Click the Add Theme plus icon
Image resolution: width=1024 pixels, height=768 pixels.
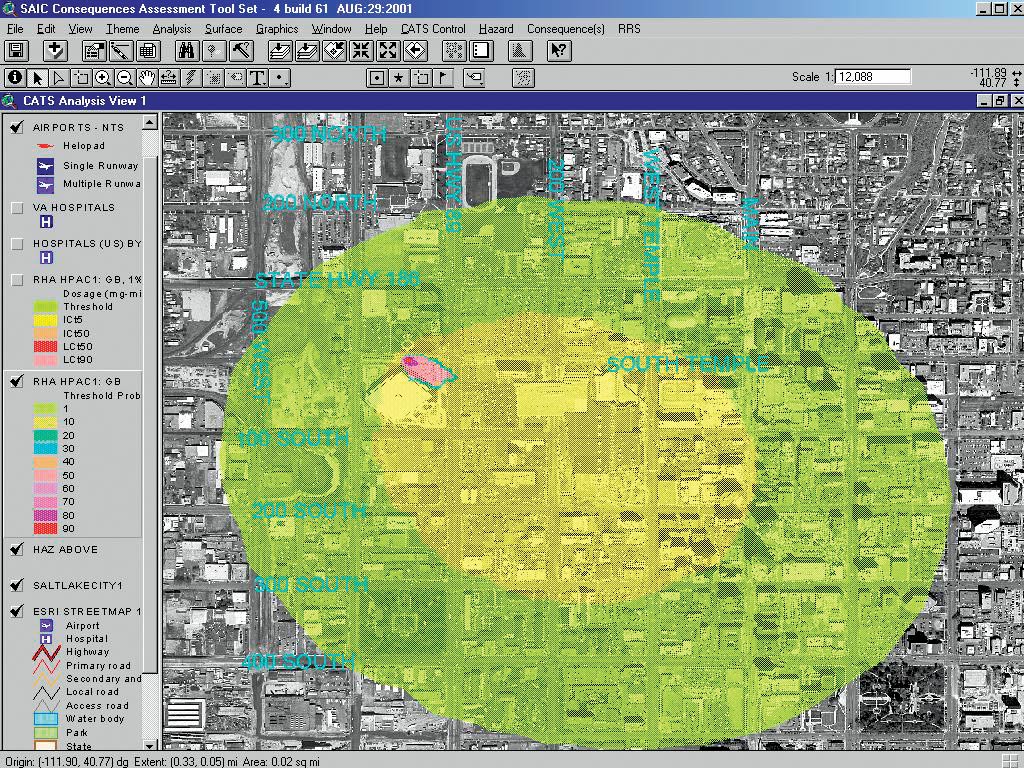click(x=56, y=51)
